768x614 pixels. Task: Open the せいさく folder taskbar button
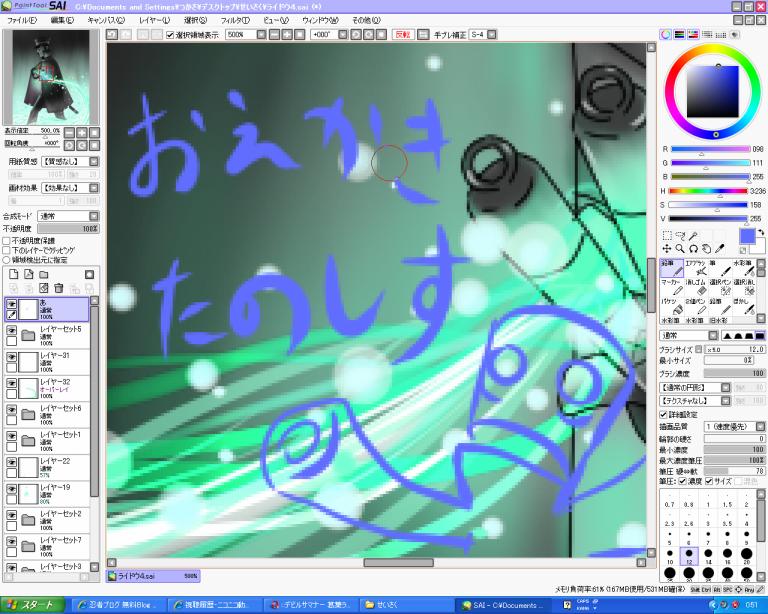pyautogui.click(x=407, y=605)
